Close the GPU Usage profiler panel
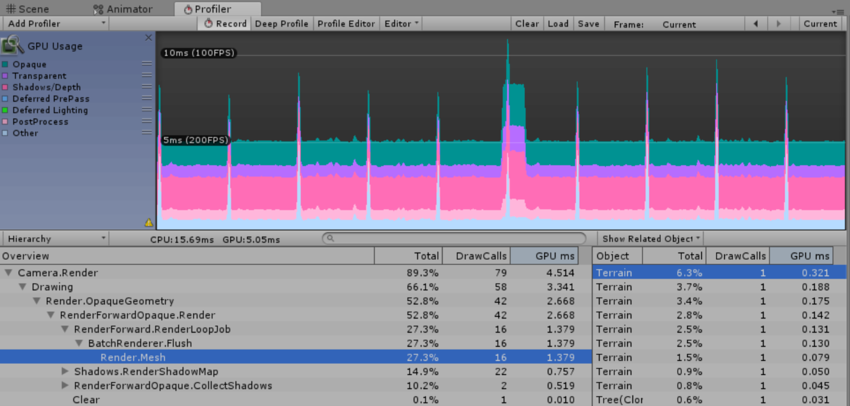850x406 pixels. pos(149,37)
